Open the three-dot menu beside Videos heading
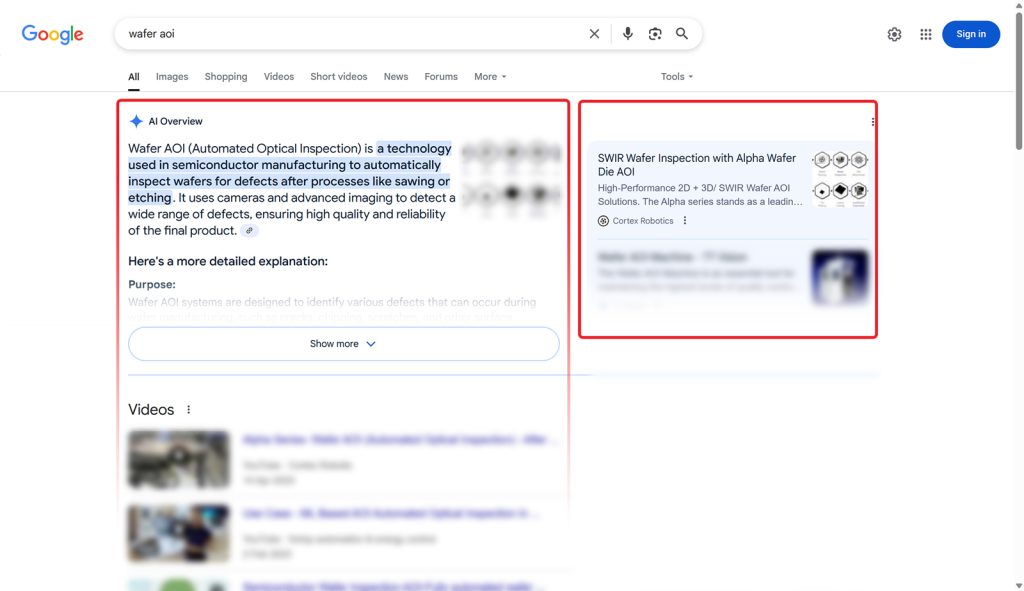Viewport: 1024px width, 591px height. click(189, 409)
